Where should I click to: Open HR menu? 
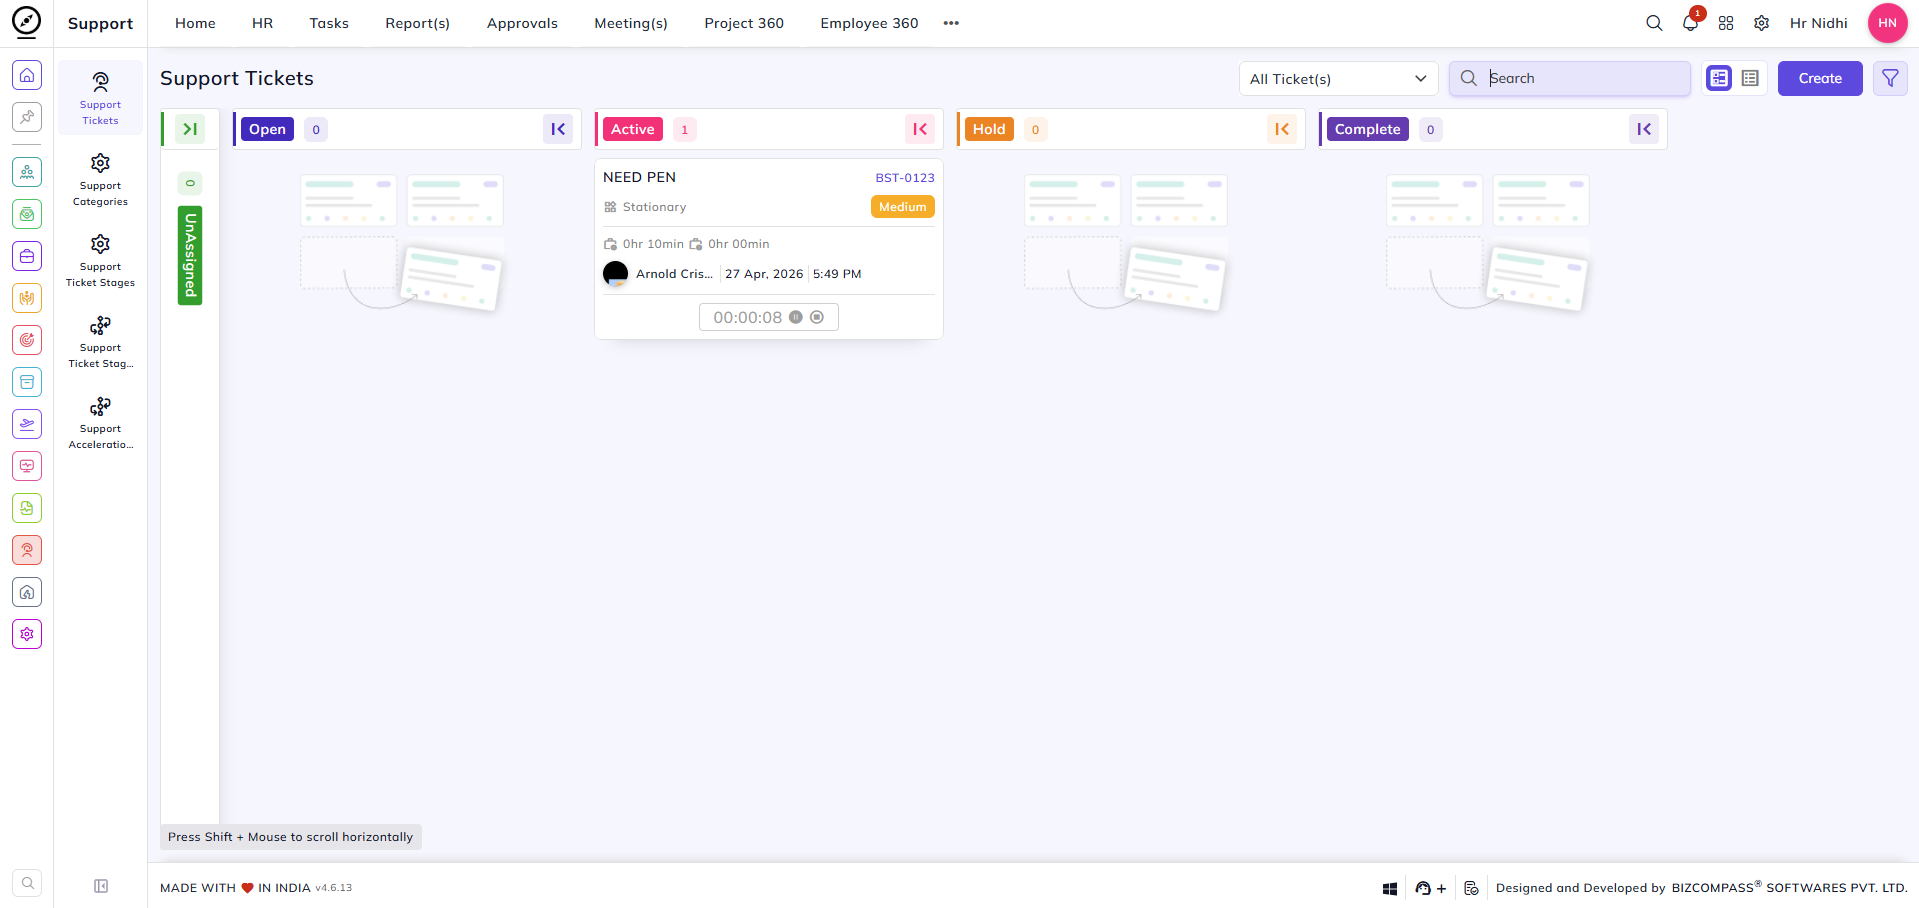click(262, 23)
